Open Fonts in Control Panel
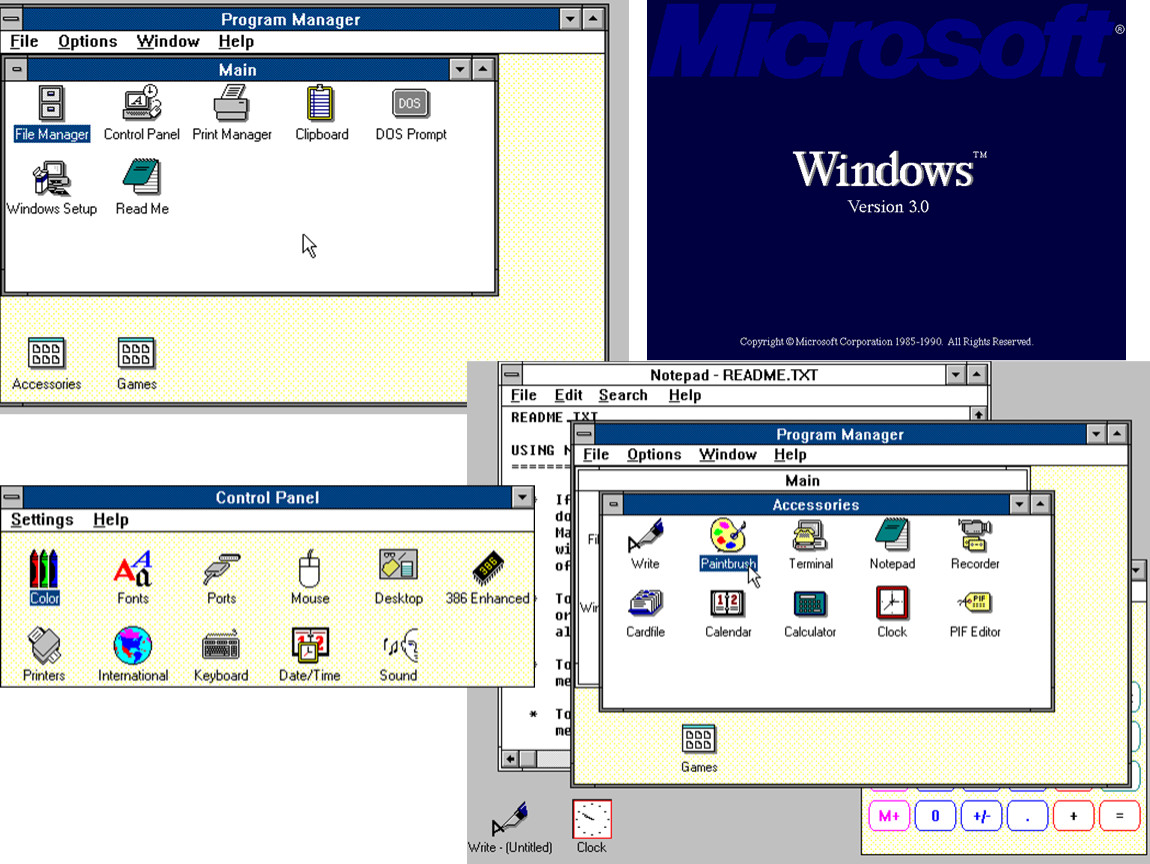This screenshot has width=1150, height=864. click(133, 577)
